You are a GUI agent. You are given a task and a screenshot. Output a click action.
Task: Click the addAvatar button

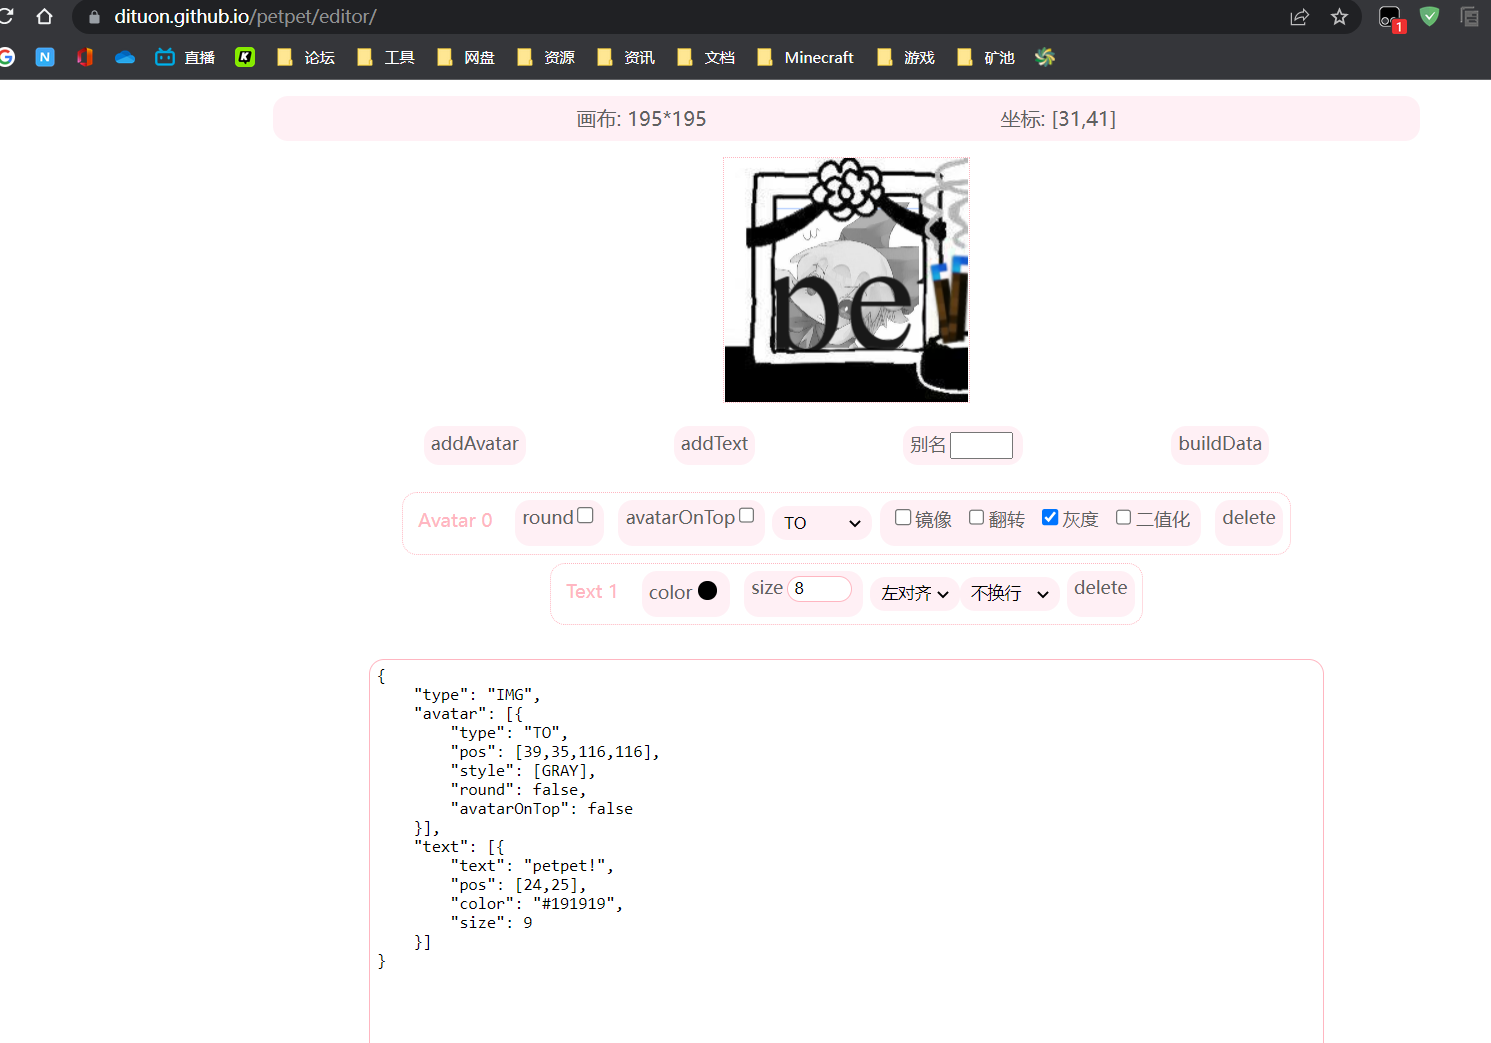(x=475, y=444)
